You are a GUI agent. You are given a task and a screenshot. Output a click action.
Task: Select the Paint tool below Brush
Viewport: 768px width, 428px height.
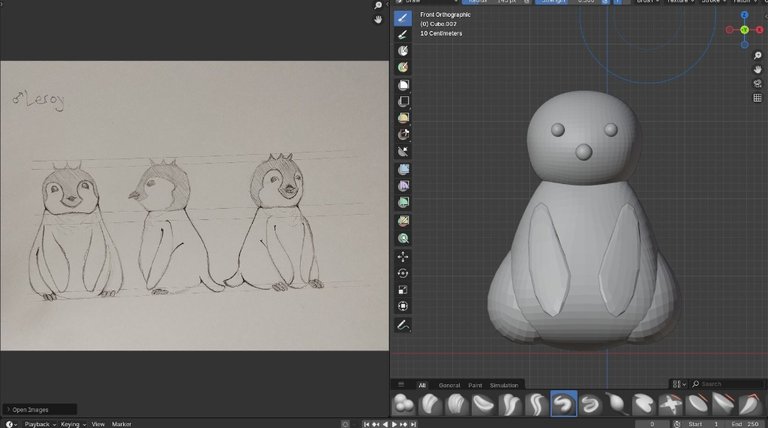point(403,35)
